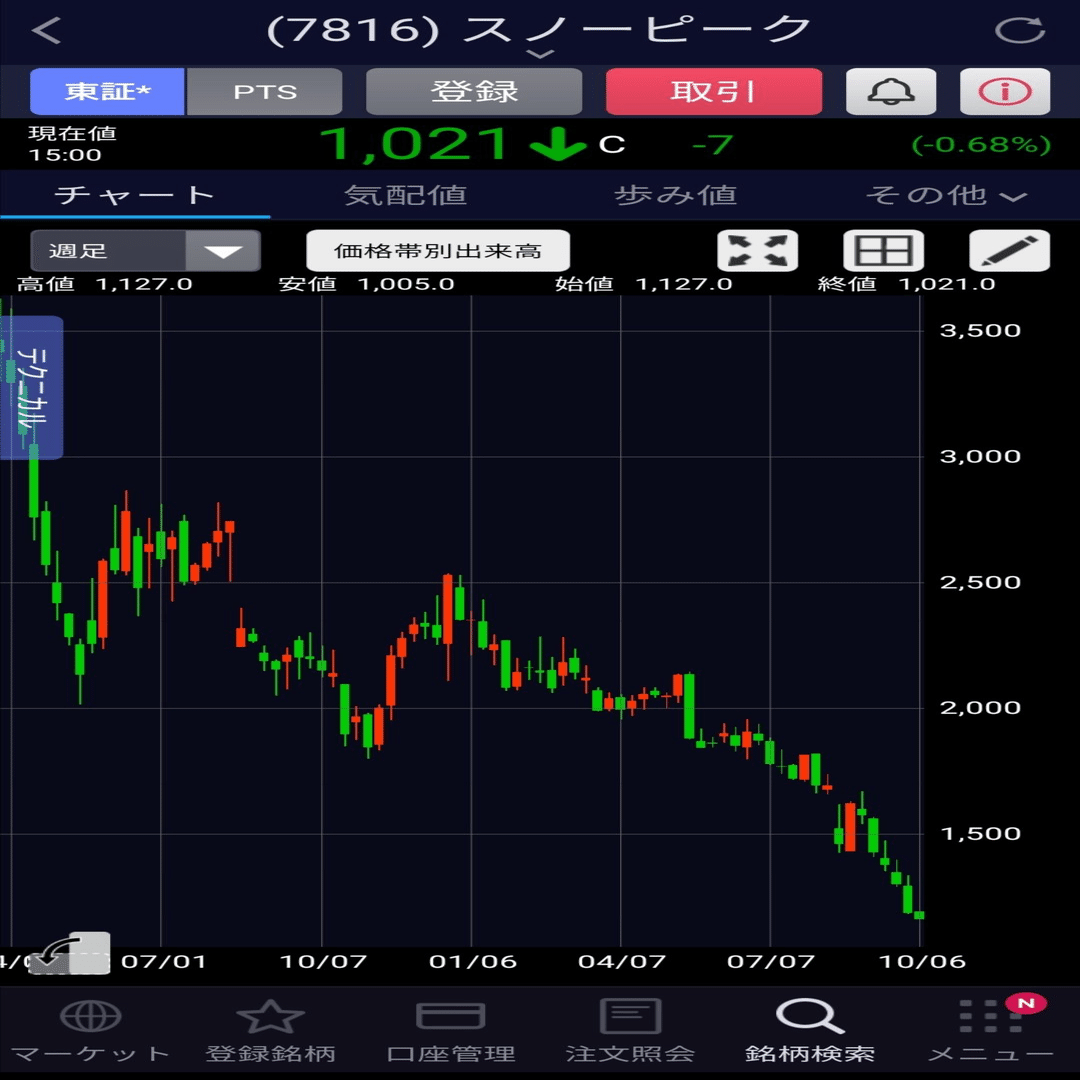Open price alert bell icon
The height and width of the screenshot is (1080, 1080).
[891, 92]
